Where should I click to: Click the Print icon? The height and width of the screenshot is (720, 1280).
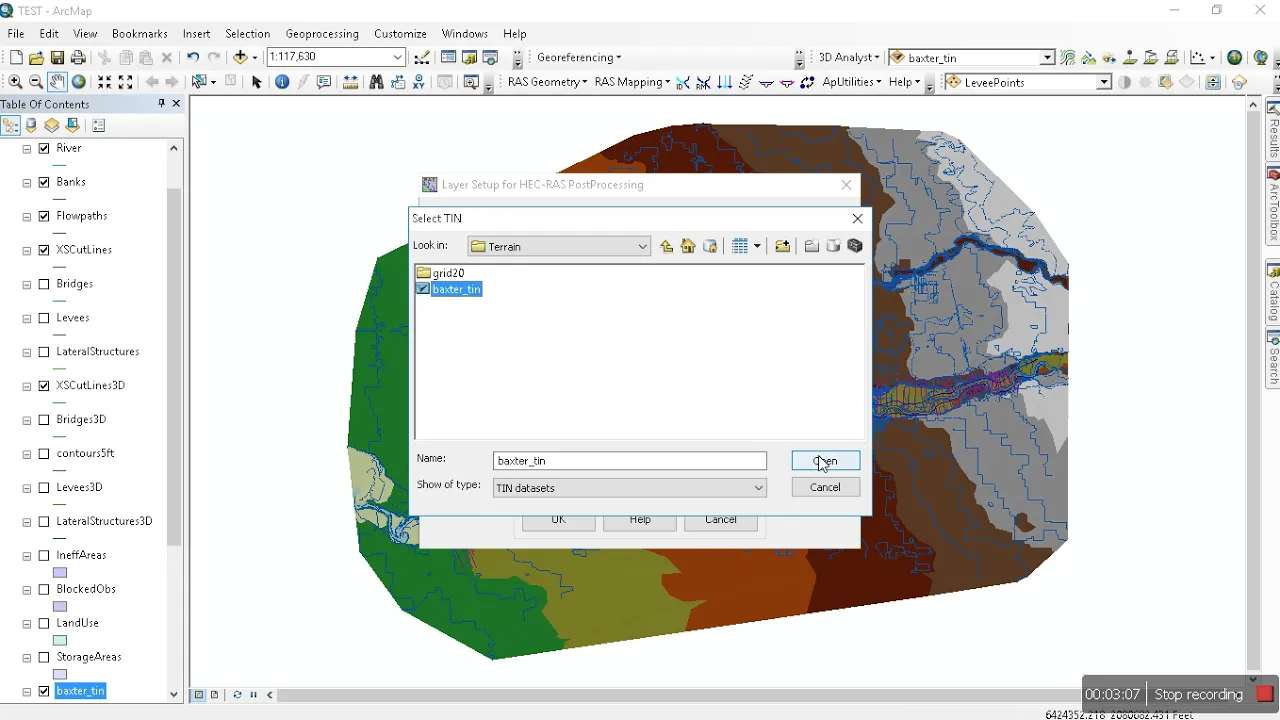[78, 58]
